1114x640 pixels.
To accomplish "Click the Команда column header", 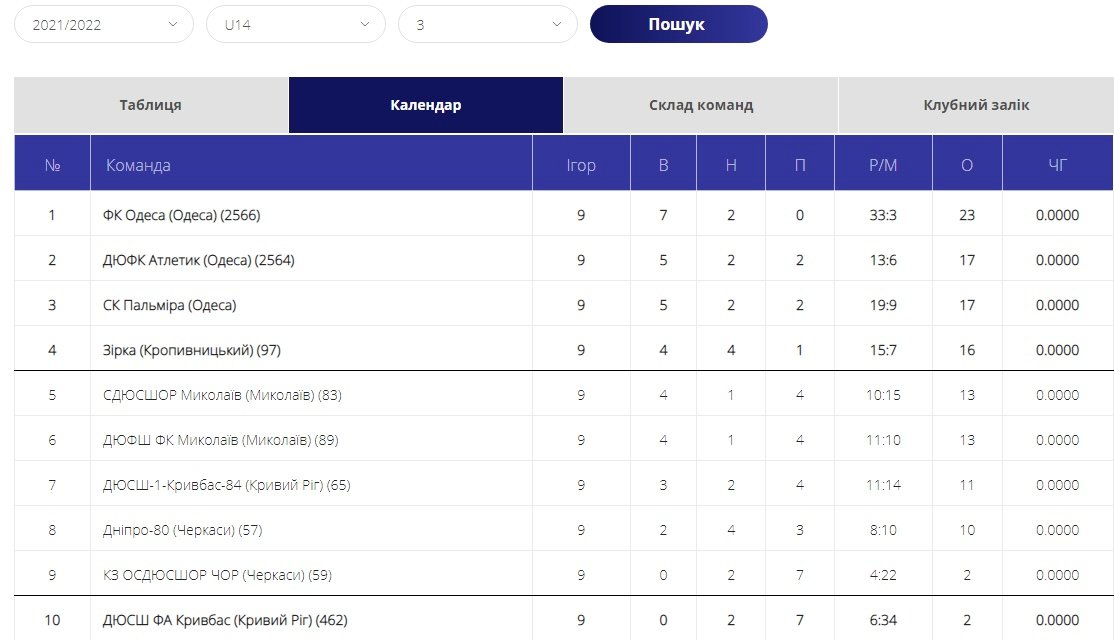I will (138, 165).
